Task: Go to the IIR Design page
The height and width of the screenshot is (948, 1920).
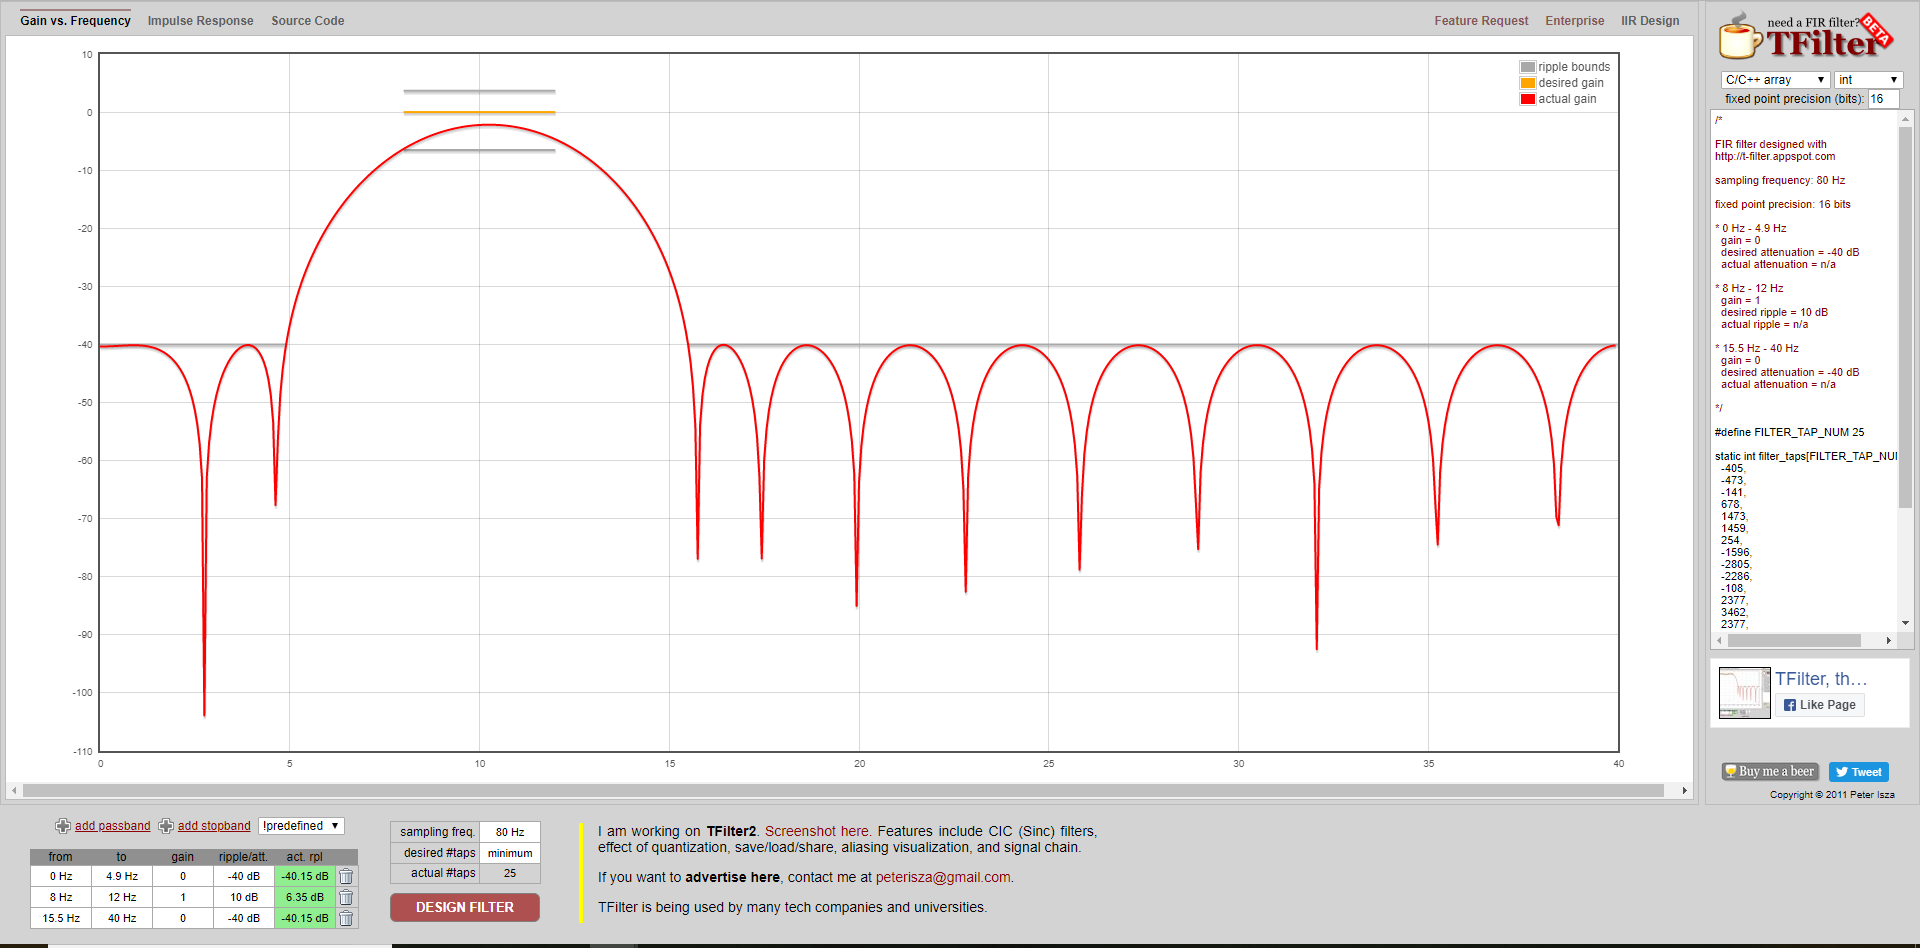Action: [1650, 21]
